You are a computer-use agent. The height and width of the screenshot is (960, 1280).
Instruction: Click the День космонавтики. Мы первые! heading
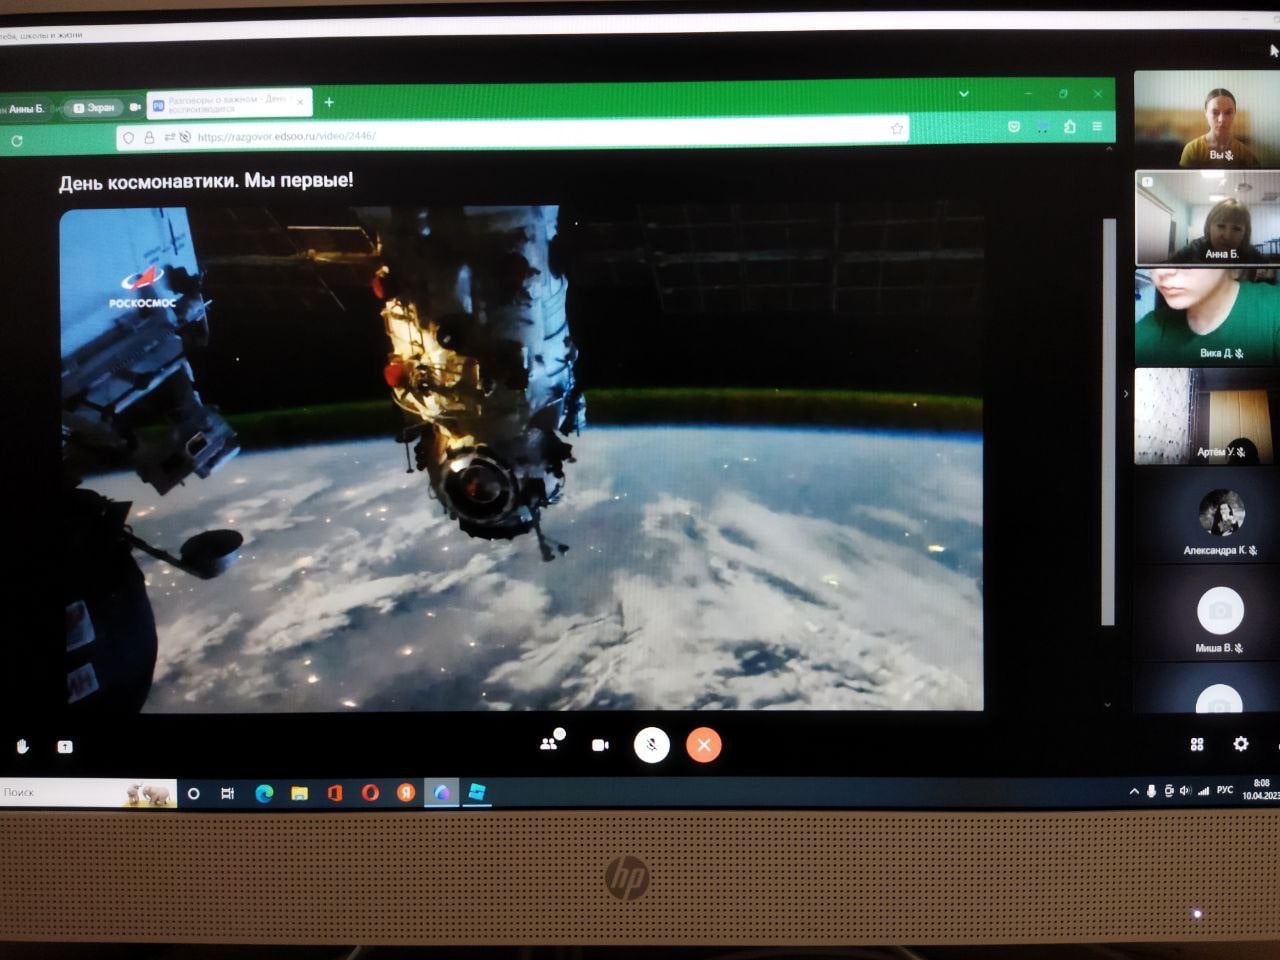point(206,181)
